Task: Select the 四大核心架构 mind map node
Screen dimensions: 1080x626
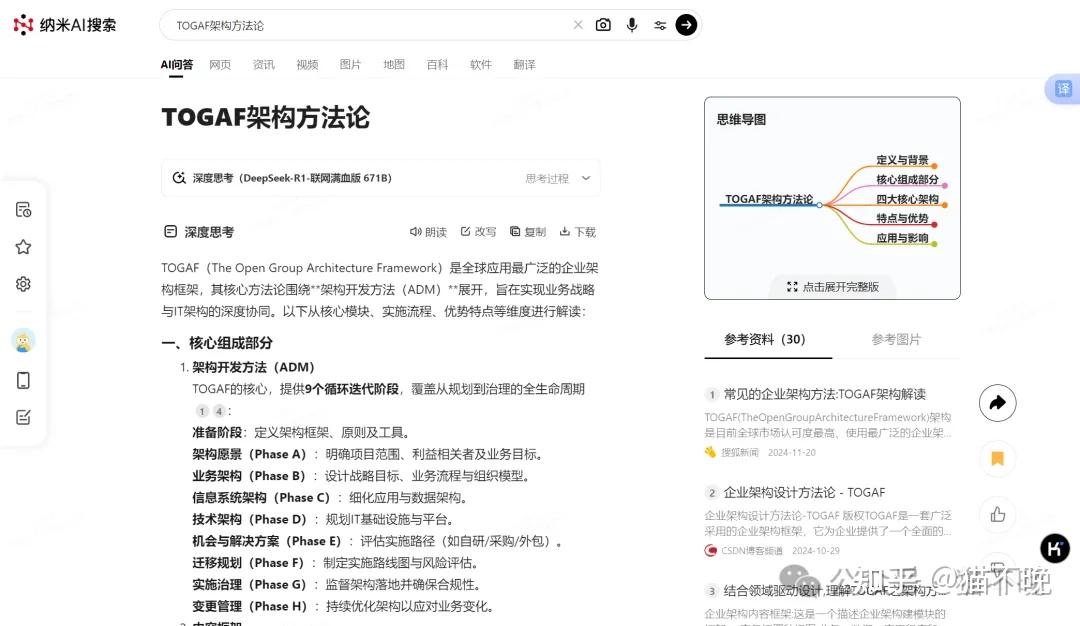Action: tap(907, 199)
